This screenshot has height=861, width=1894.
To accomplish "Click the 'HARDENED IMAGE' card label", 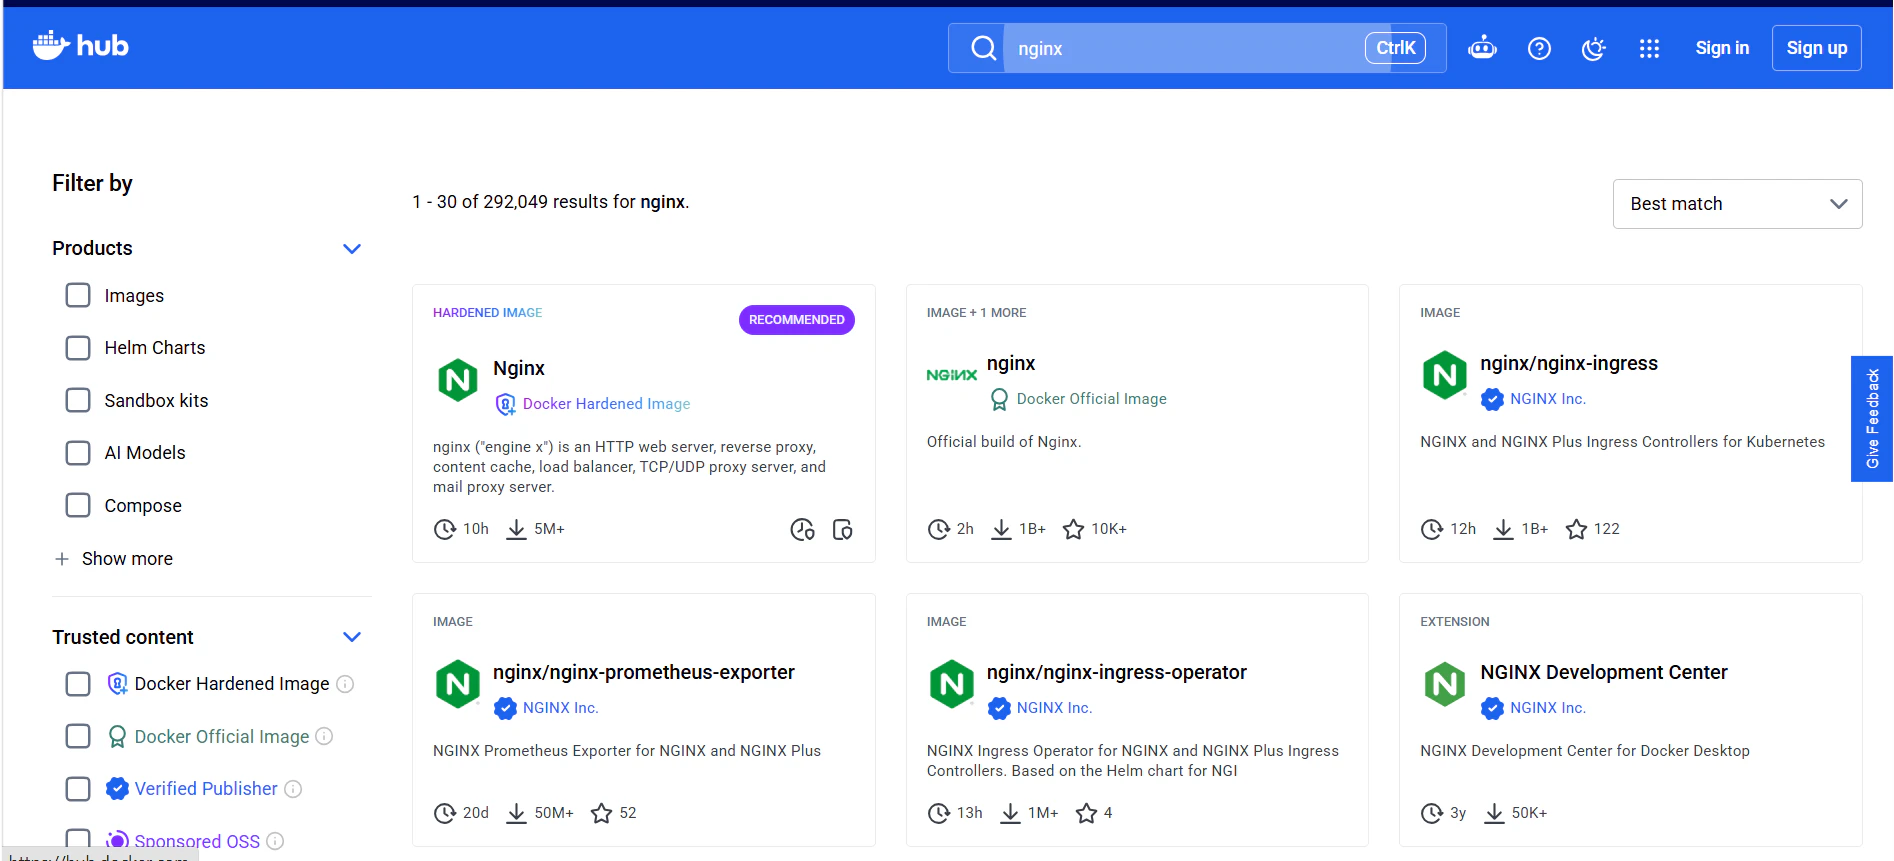I will click(488, 313).
